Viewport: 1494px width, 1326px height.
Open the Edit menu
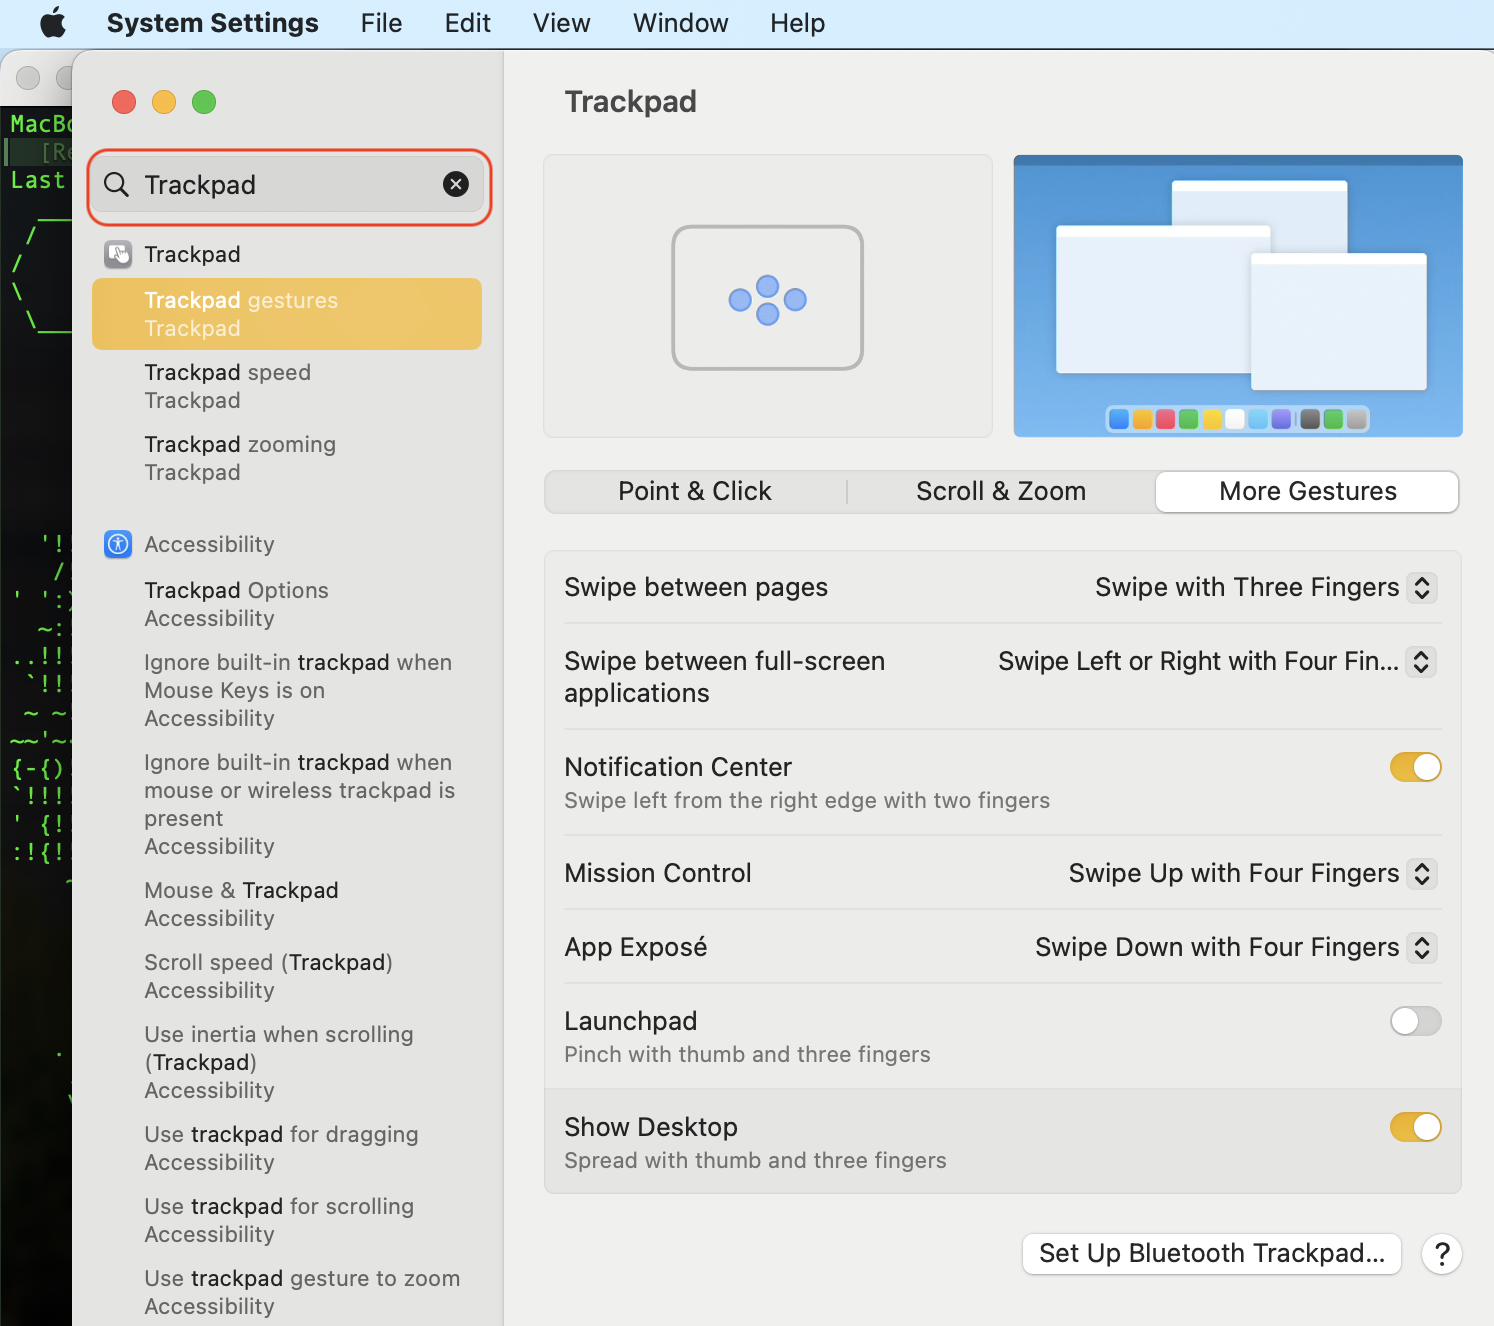[468, 23]
